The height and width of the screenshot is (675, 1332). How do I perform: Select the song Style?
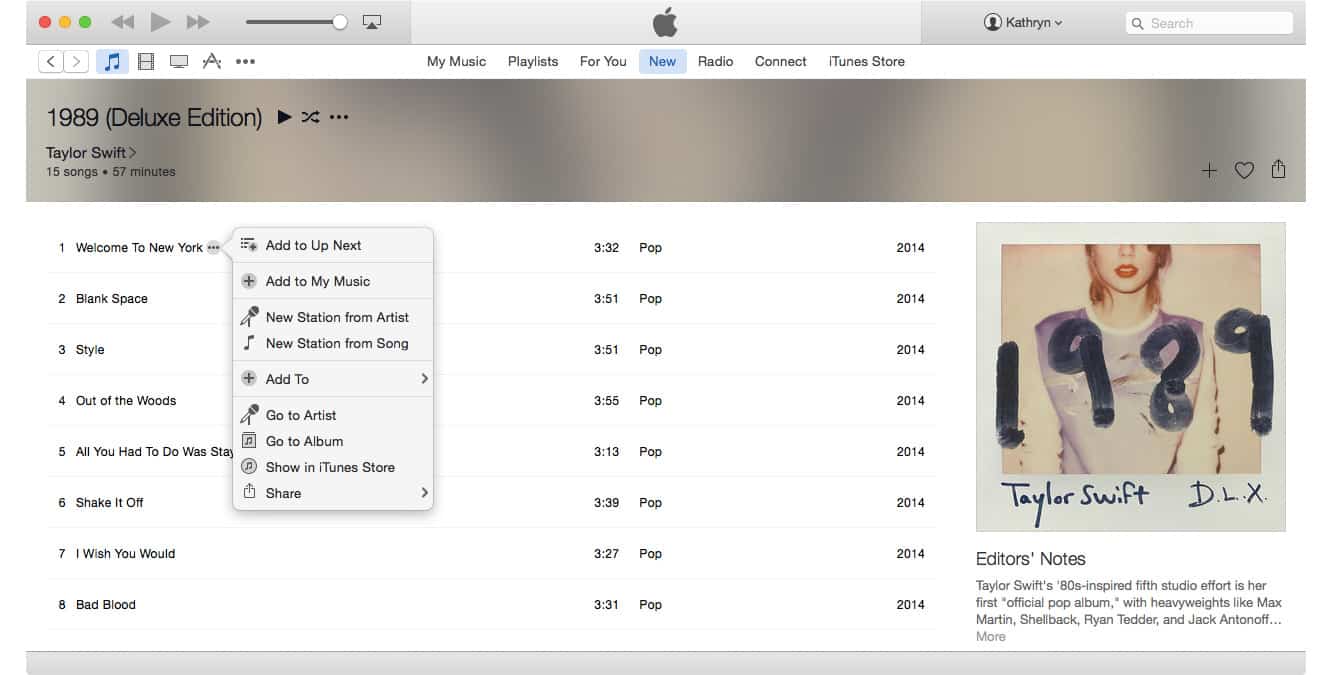click(x=90, y=350)
